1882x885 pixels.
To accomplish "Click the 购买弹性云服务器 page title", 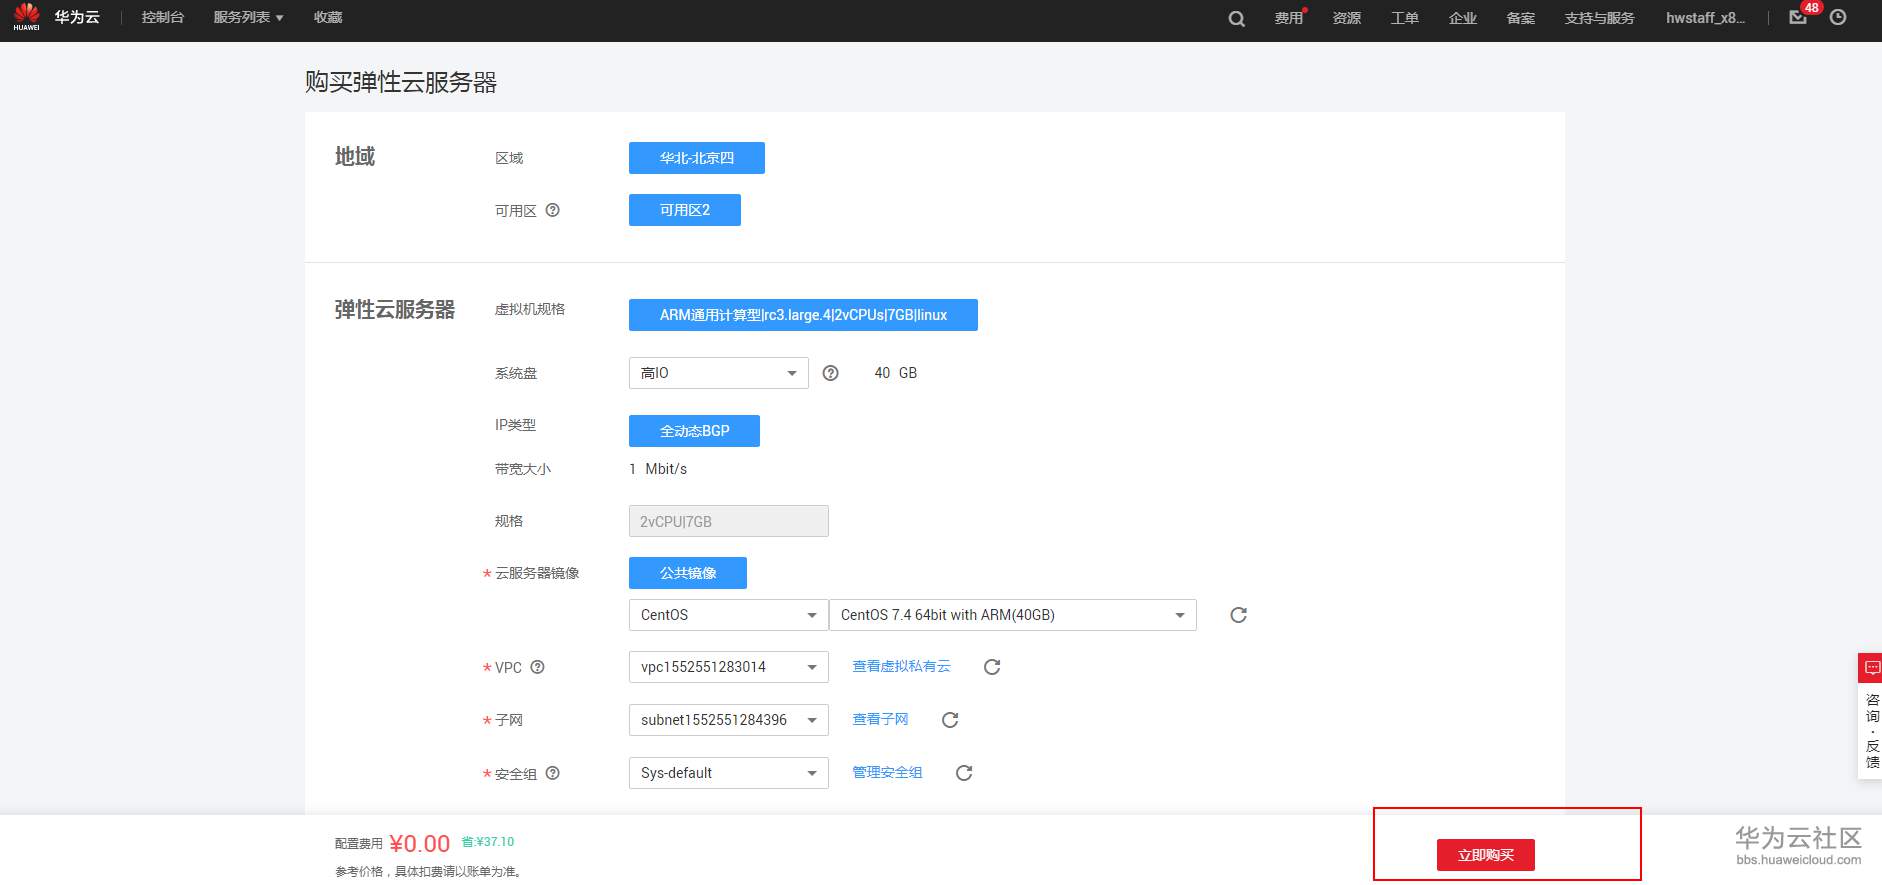I will point(401,82).
